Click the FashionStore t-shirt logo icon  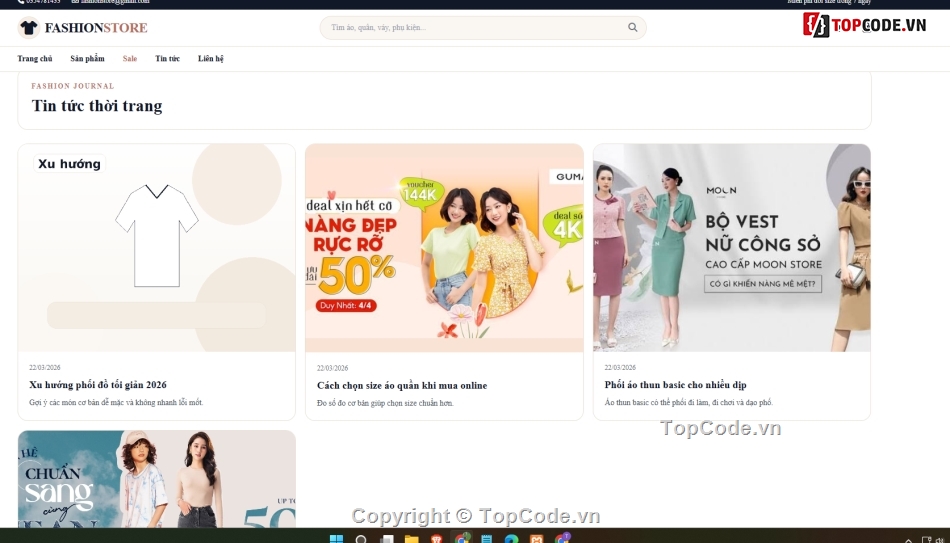(x=28, y=28)
